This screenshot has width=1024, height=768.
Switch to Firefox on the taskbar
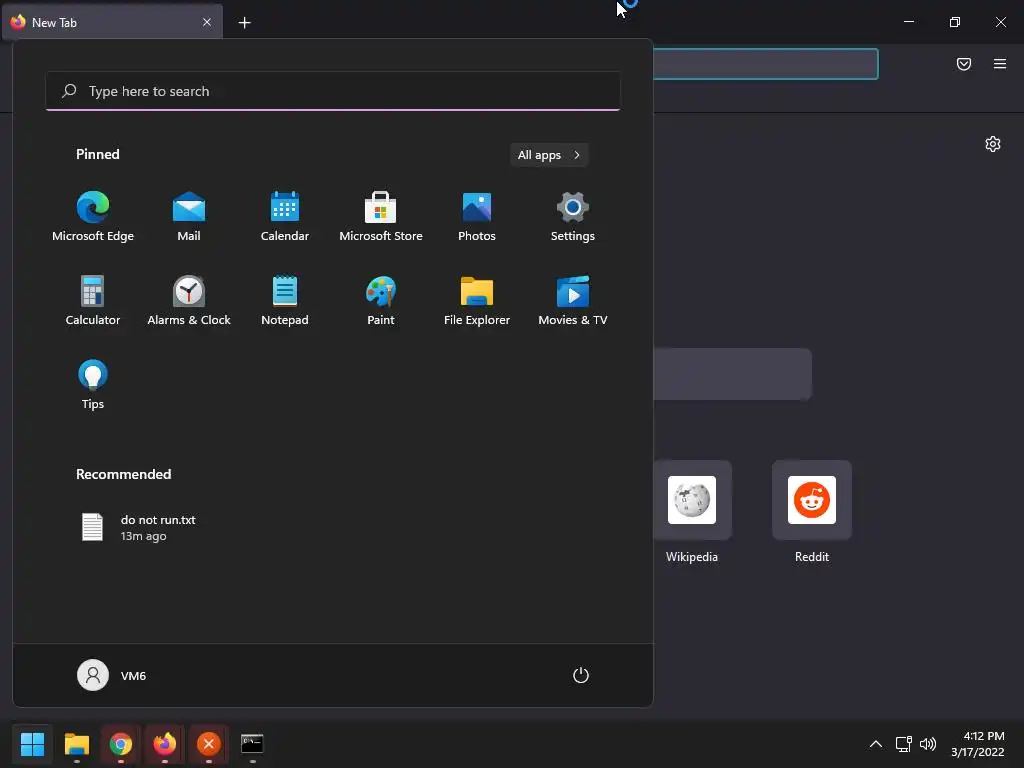pyautogui.click(x=165, y=744)
